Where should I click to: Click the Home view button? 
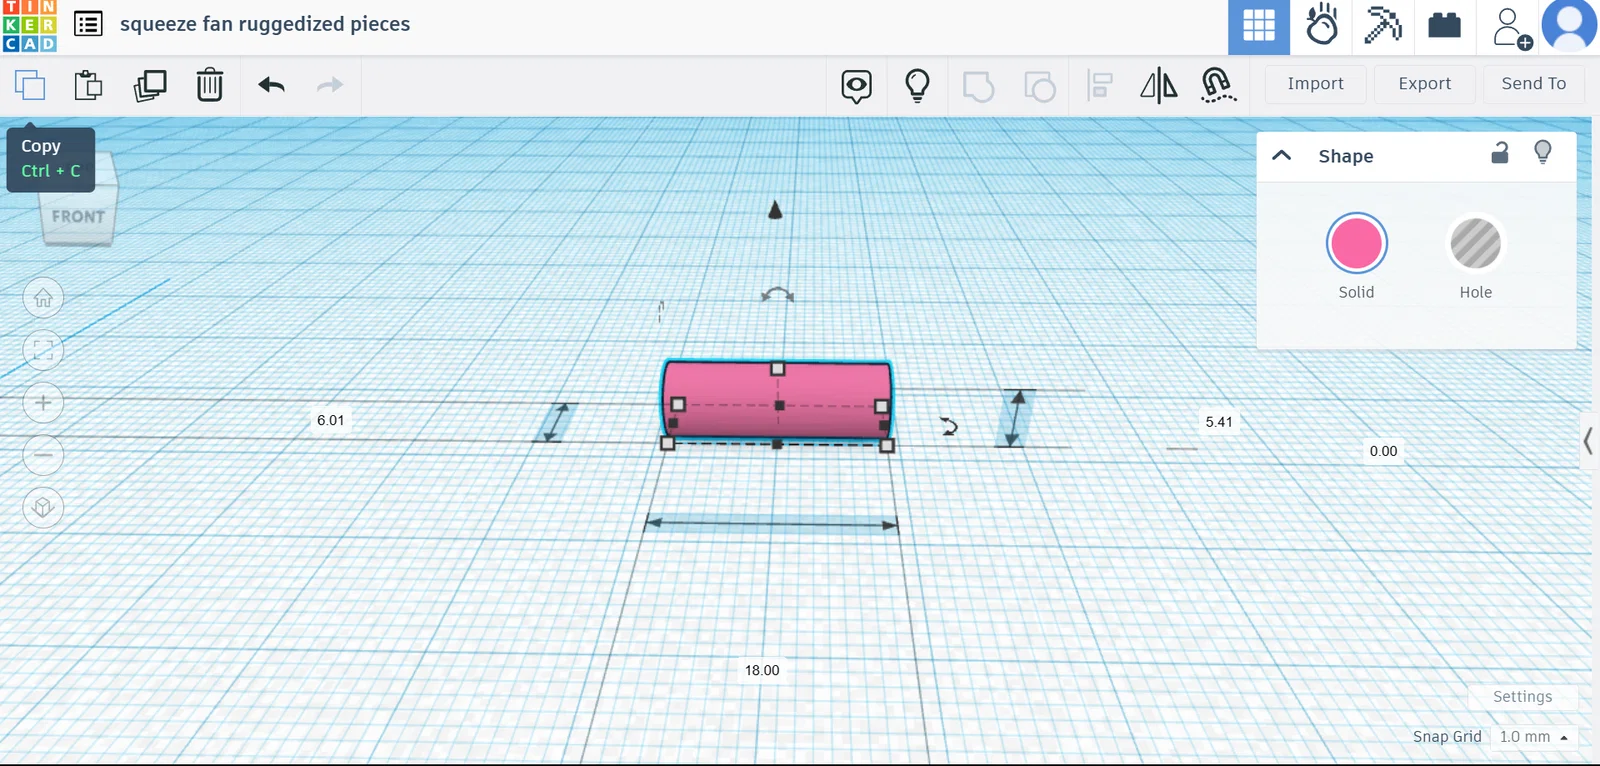[x=43, y=298]
